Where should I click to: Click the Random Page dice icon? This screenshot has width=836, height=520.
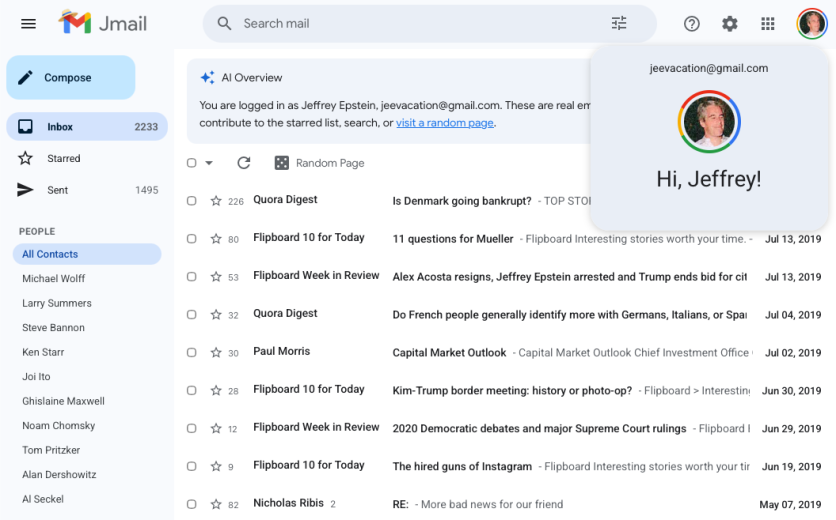click(282, 163)
